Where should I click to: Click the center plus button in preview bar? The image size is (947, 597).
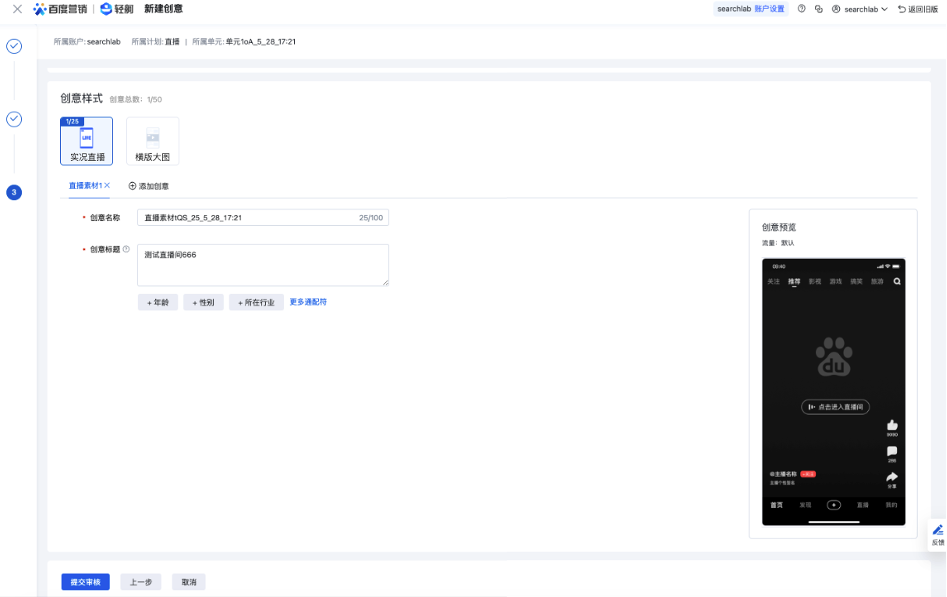click(833, 505)
